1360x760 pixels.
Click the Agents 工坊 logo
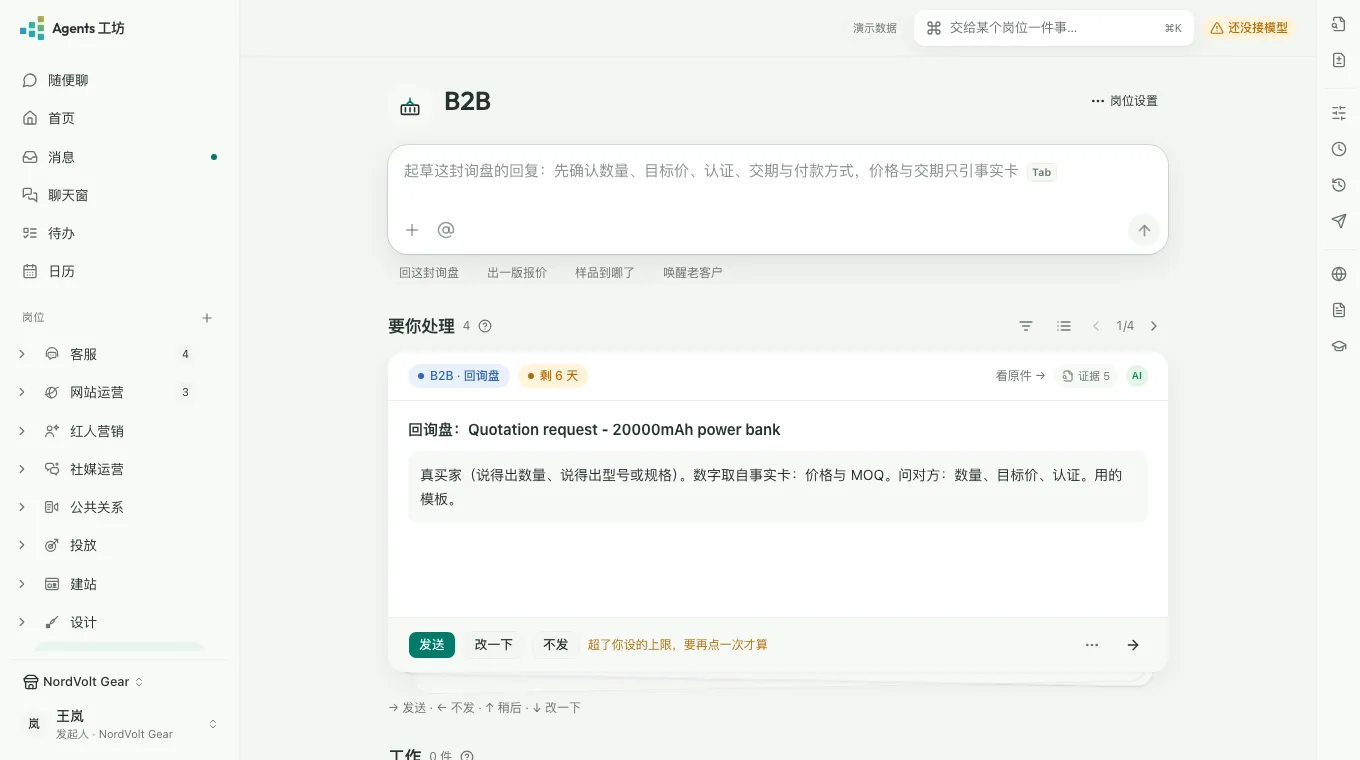click(72, 28)
